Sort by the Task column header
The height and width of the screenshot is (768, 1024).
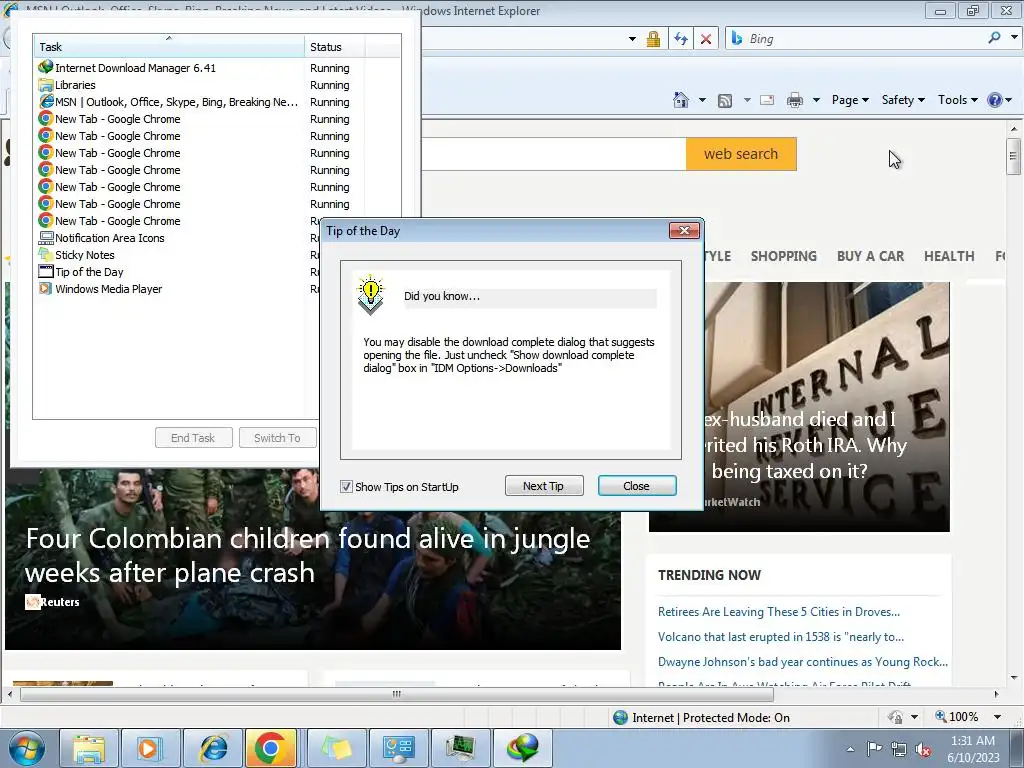168,46
